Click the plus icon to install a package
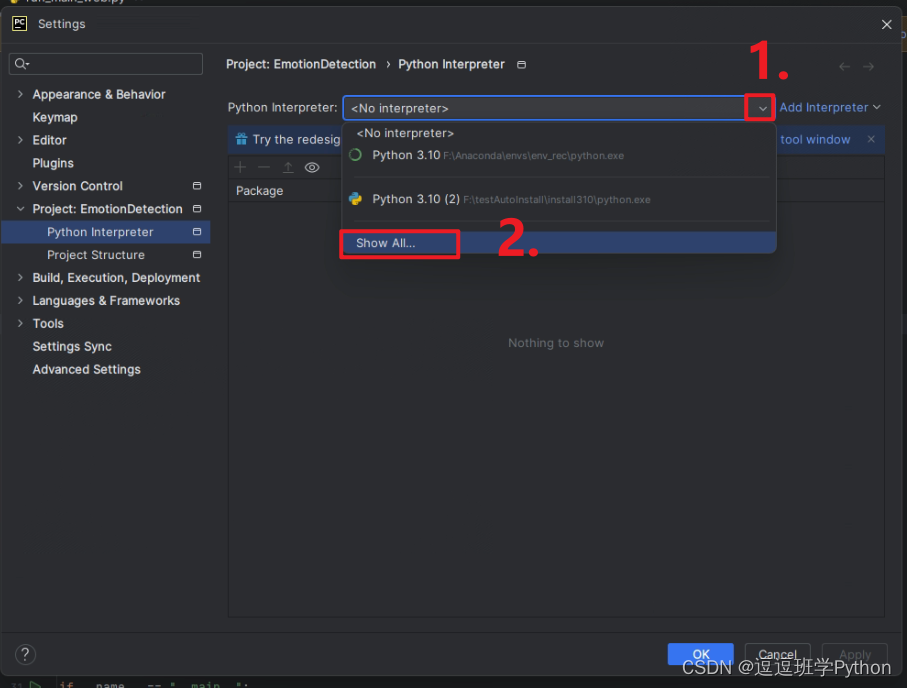This screenshot has width=907, height=688. click(x=240, y=167)
